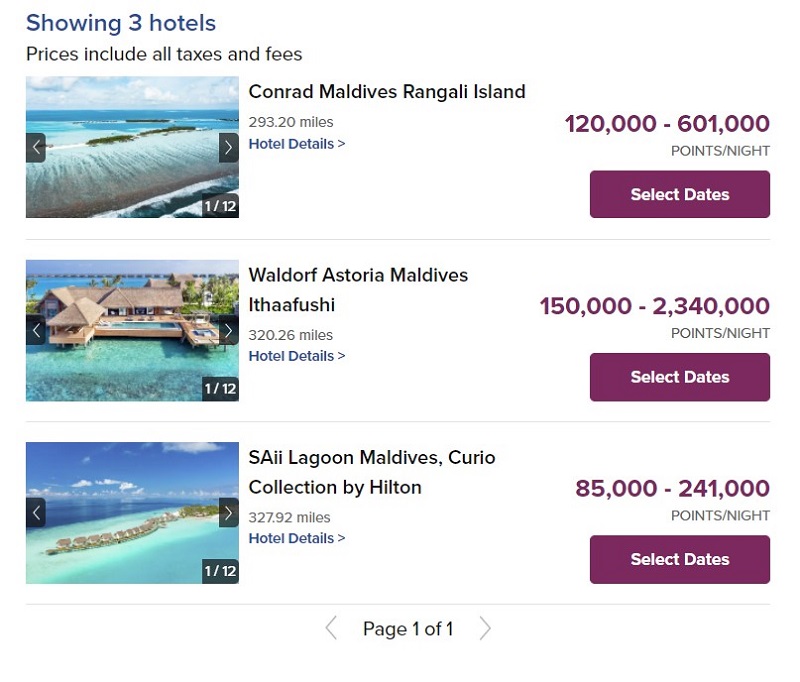Advance the Waldorf Astoria photo carousel forward

coord(228,330)
